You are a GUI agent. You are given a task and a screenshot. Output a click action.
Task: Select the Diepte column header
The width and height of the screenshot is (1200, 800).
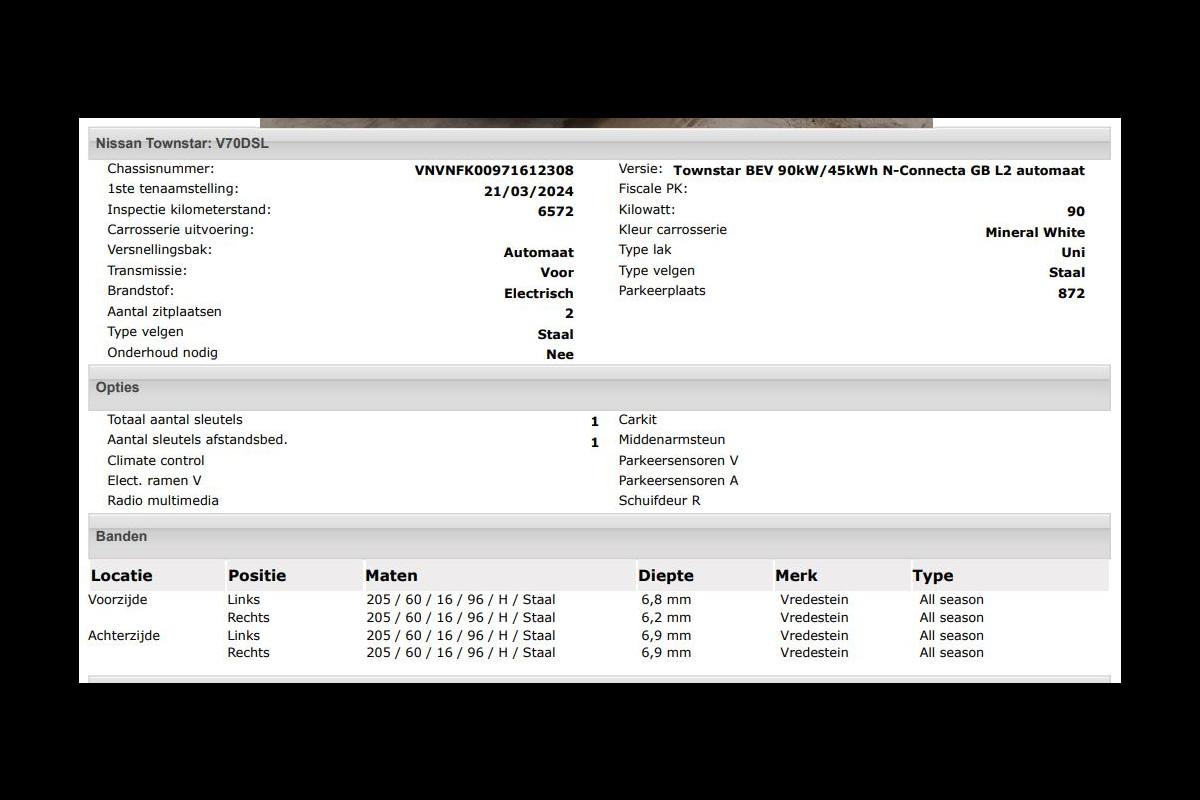pos(665,575)
